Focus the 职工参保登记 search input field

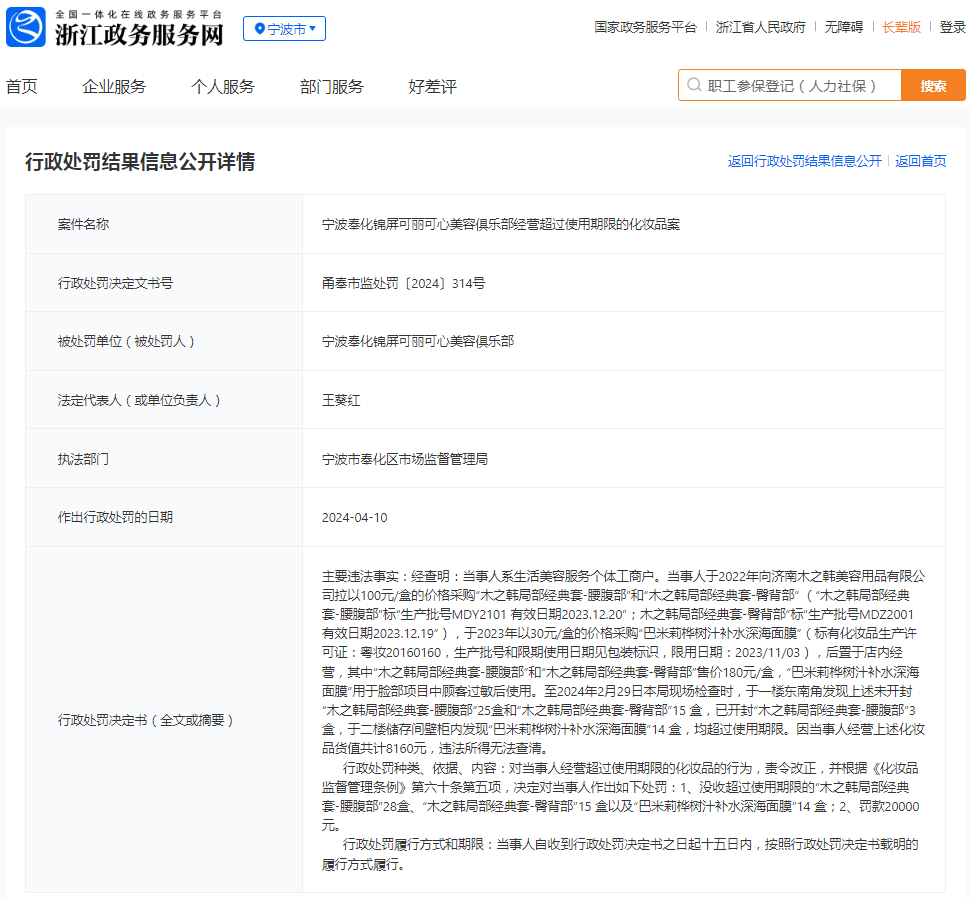coord(795,86)
